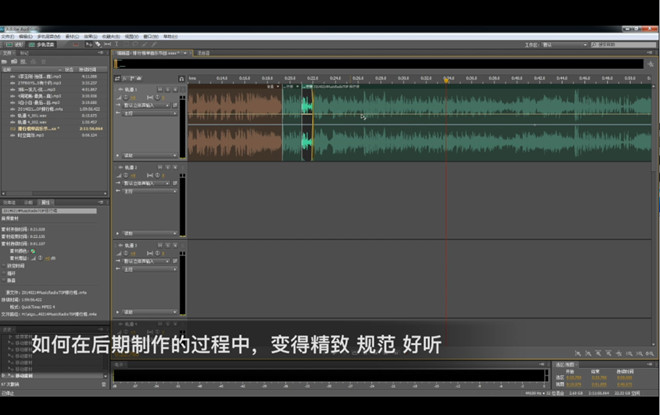The height and width of the screenshot is (415, 660).
Task: Open the 属性 properties tab
Action: click(x=47, y=201)
